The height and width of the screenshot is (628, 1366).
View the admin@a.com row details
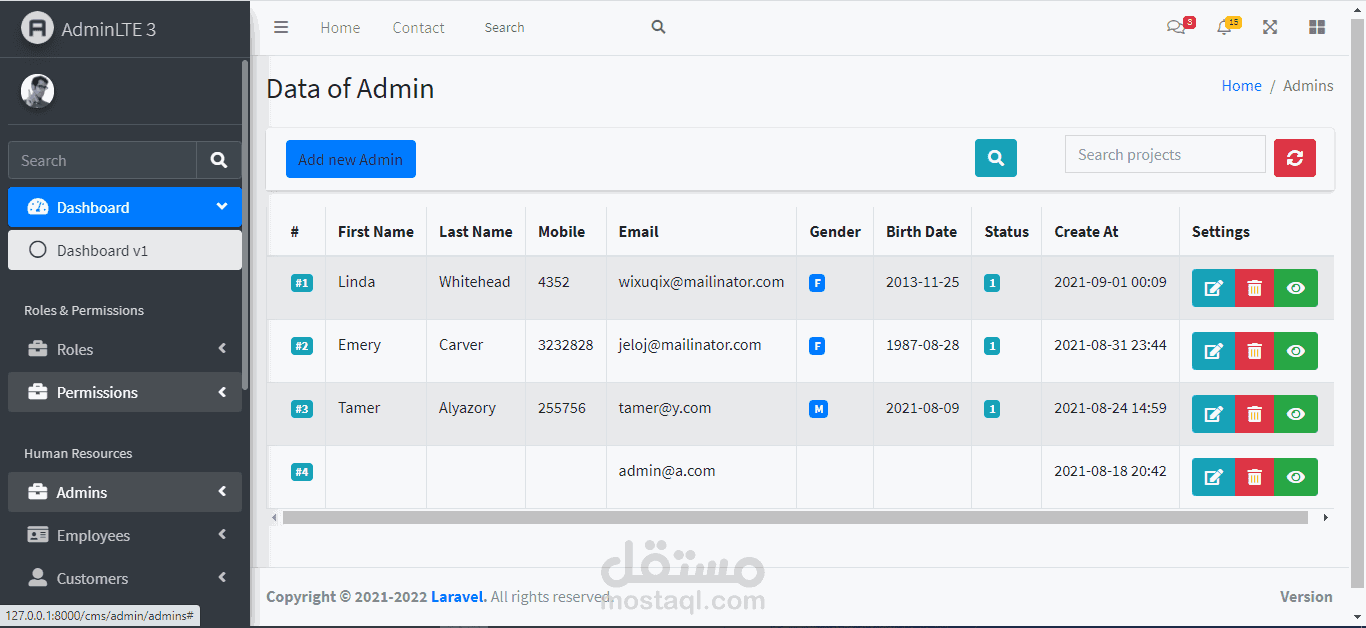tap(1296, 477)
